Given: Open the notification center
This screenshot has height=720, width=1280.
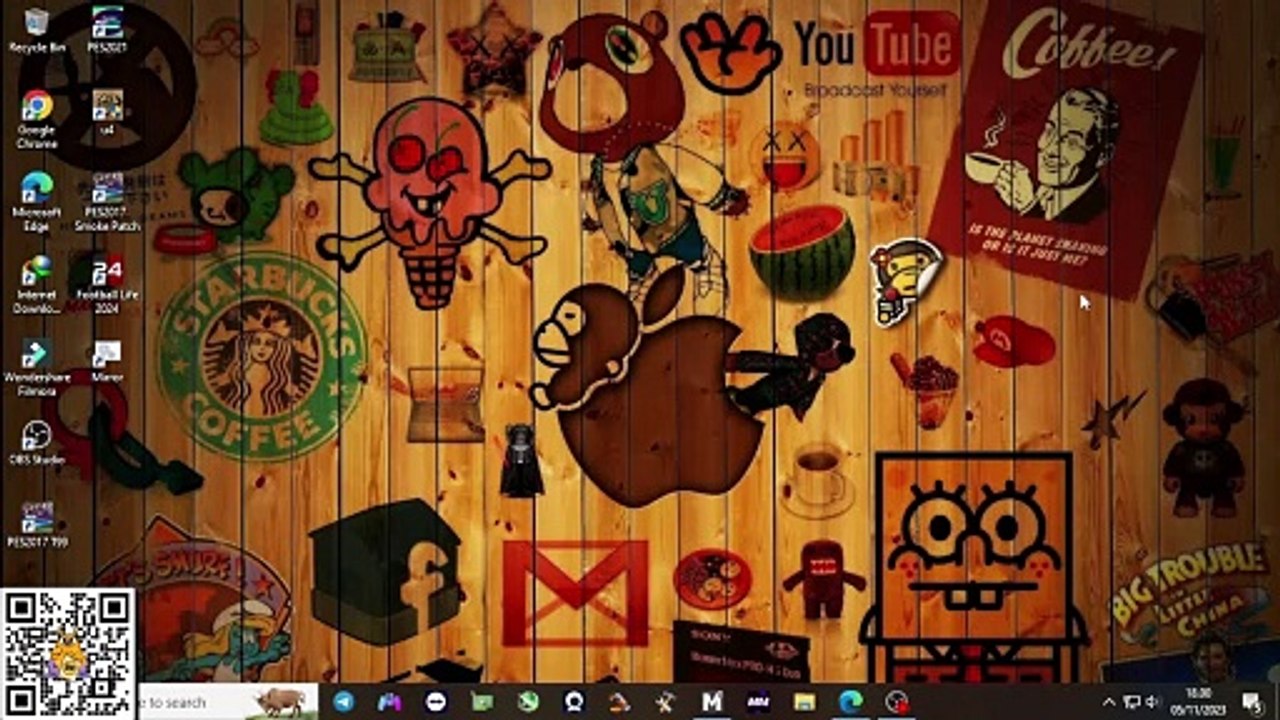Looking at the screenshot, I should pyautogui.click(x=1253, y=702).
